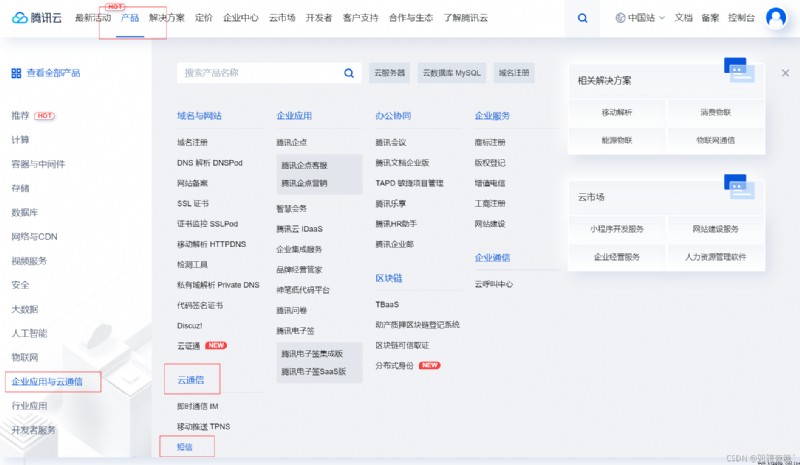Open the 开发者 menu
The height and width of the screenshot is (465, 800).
tap(319, 18)
